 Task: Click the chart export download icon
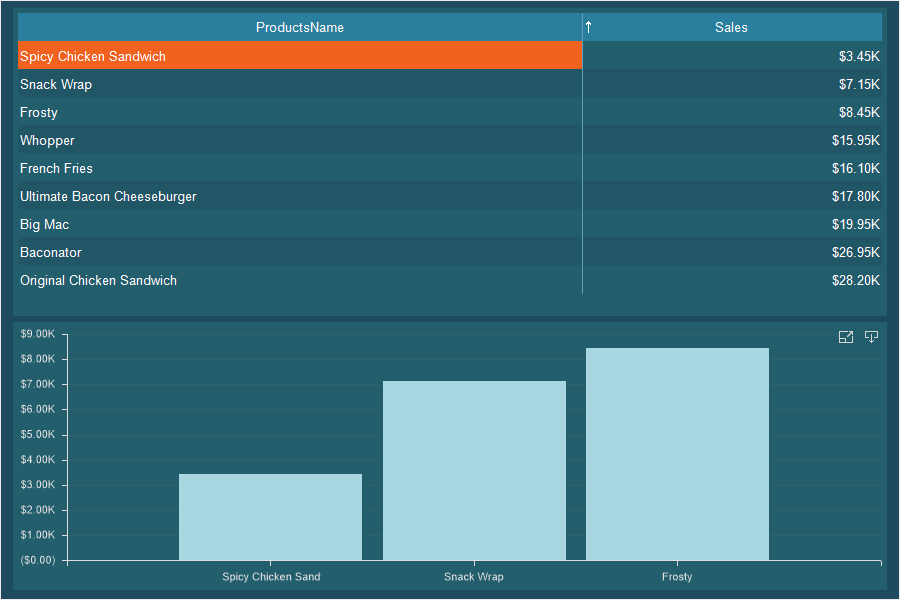(x=871, y=337)
